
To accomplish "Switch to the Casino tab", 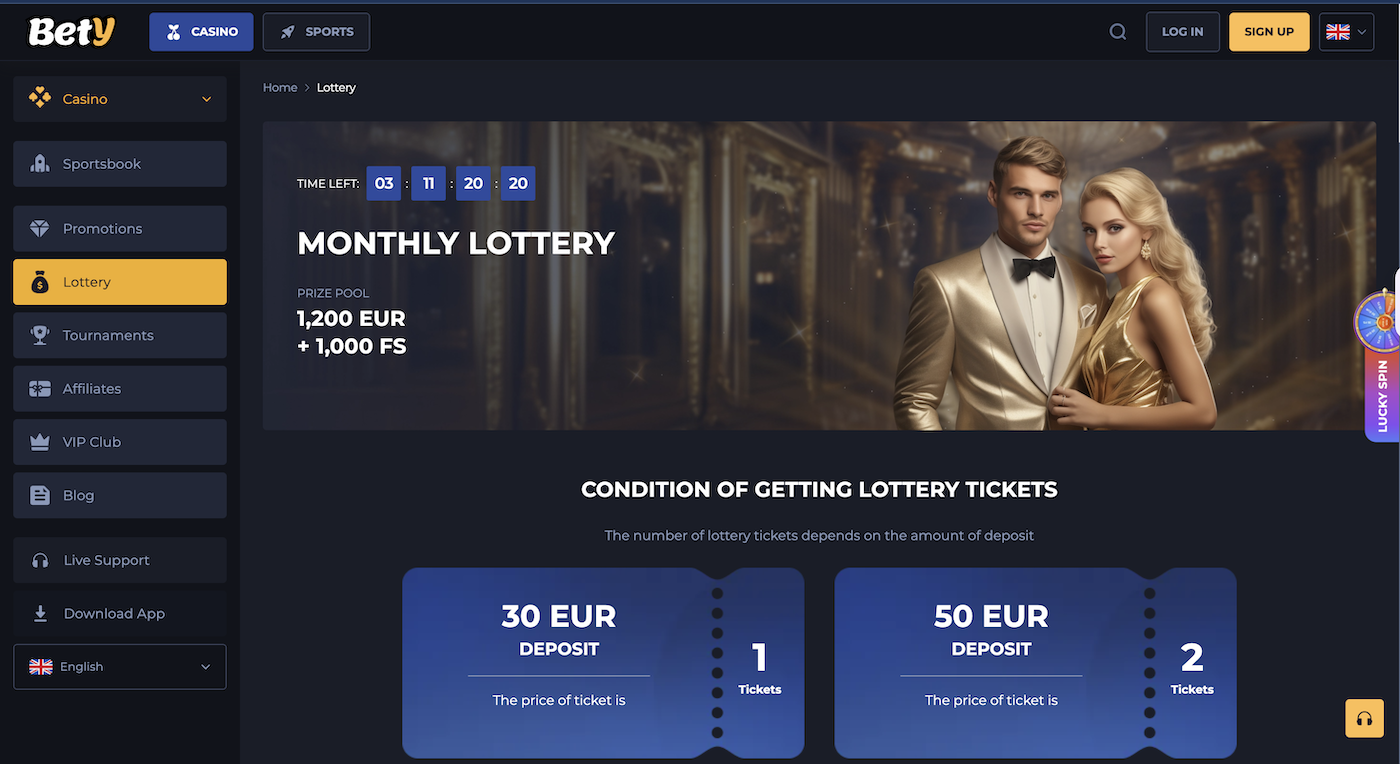I will click(x=201, y=32).
